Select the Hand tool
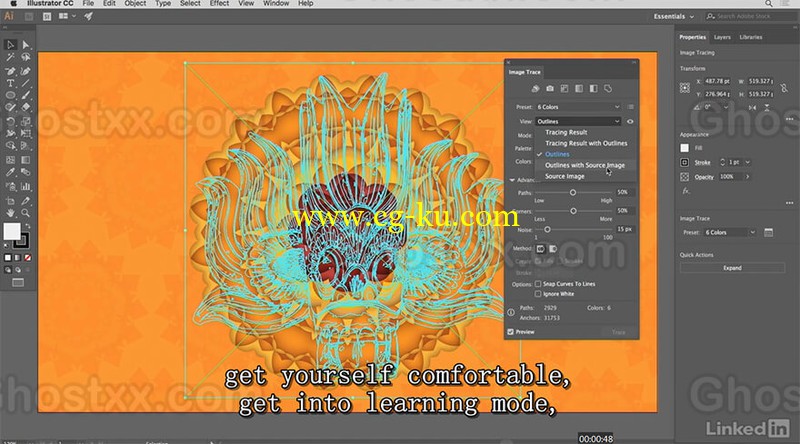The height and width of the screenshot is (444, 800). point(10,213)
